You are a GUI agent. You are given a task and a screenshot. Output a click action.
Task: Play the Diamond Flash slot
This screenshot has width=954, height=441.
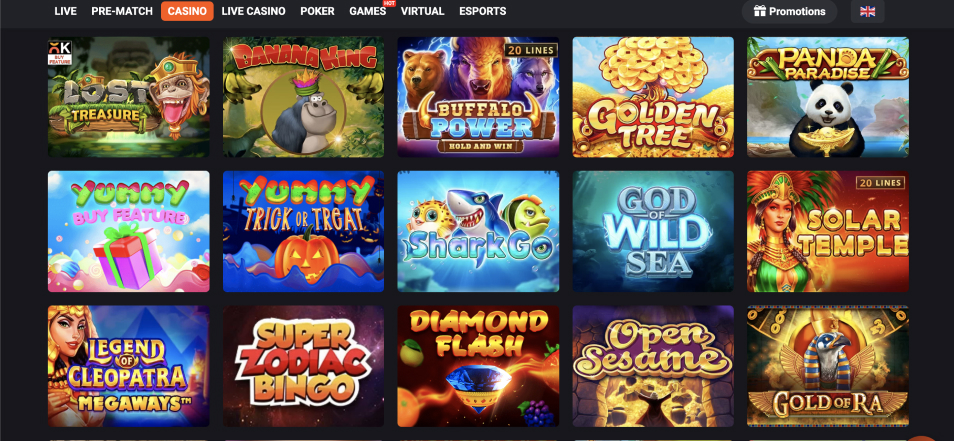tap(478, 366)
